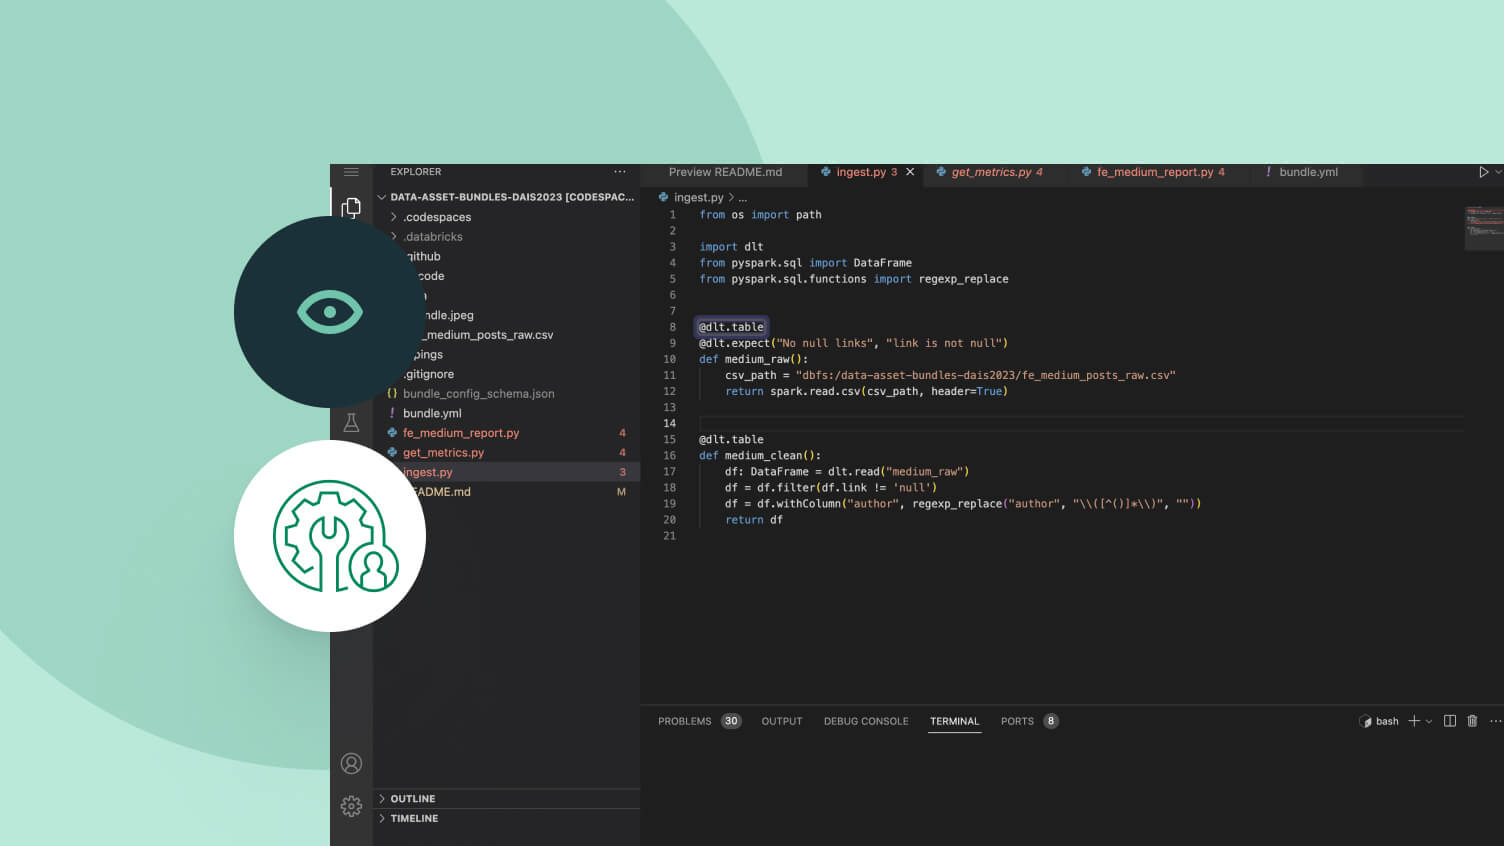This screenshot has width=1504, height=846.
Task: Create a new terminal with plus icon
Action: coord(1414,721)
